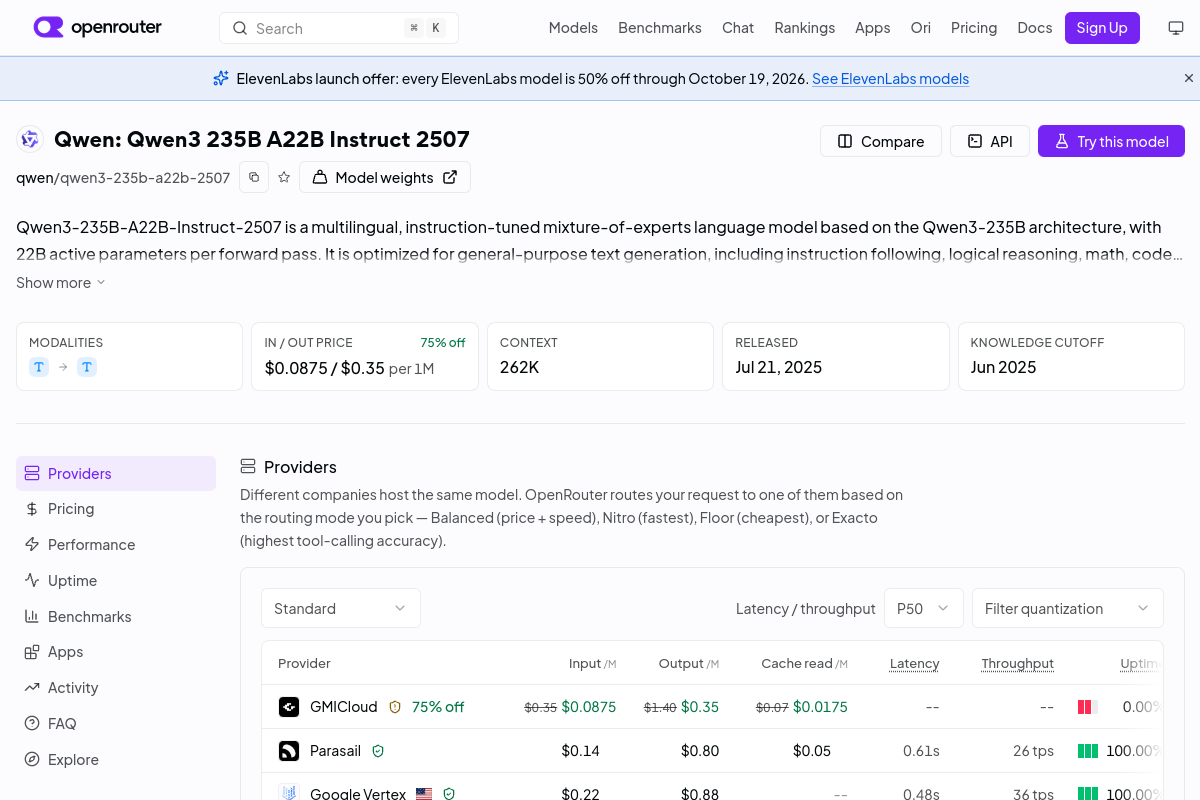The height and width of the screenshot is (800, 1200).
Task: Select Pricing in the sidebar
Action: 116,509
